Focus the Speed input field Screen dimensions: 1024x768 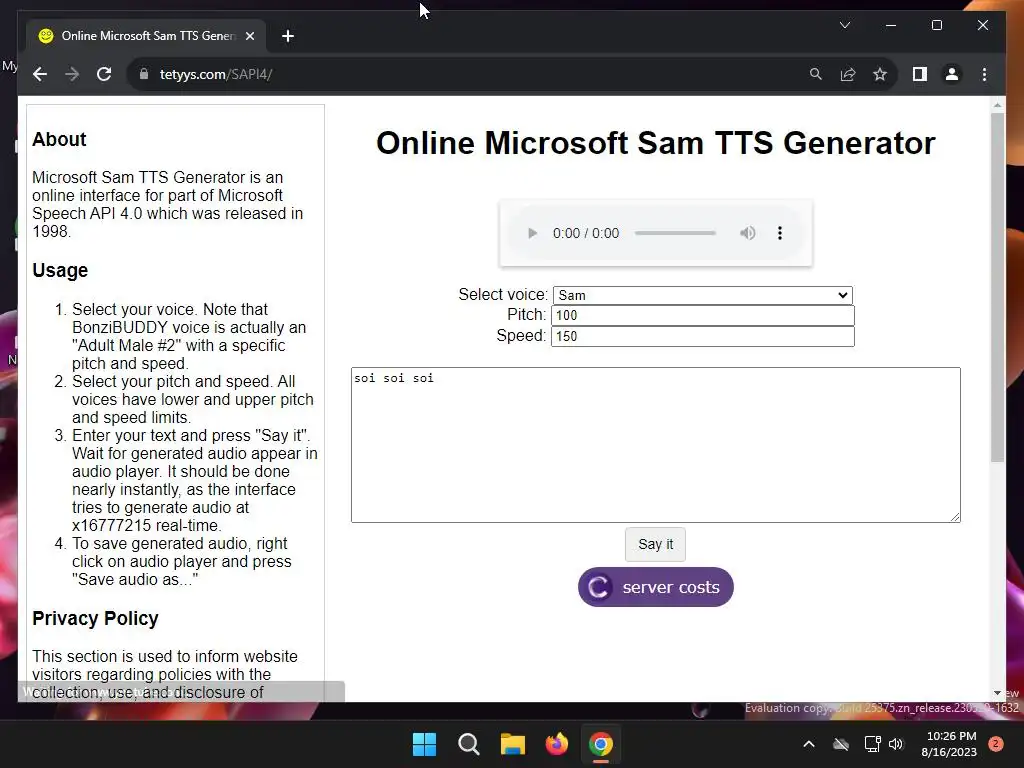tap(703, 336)
